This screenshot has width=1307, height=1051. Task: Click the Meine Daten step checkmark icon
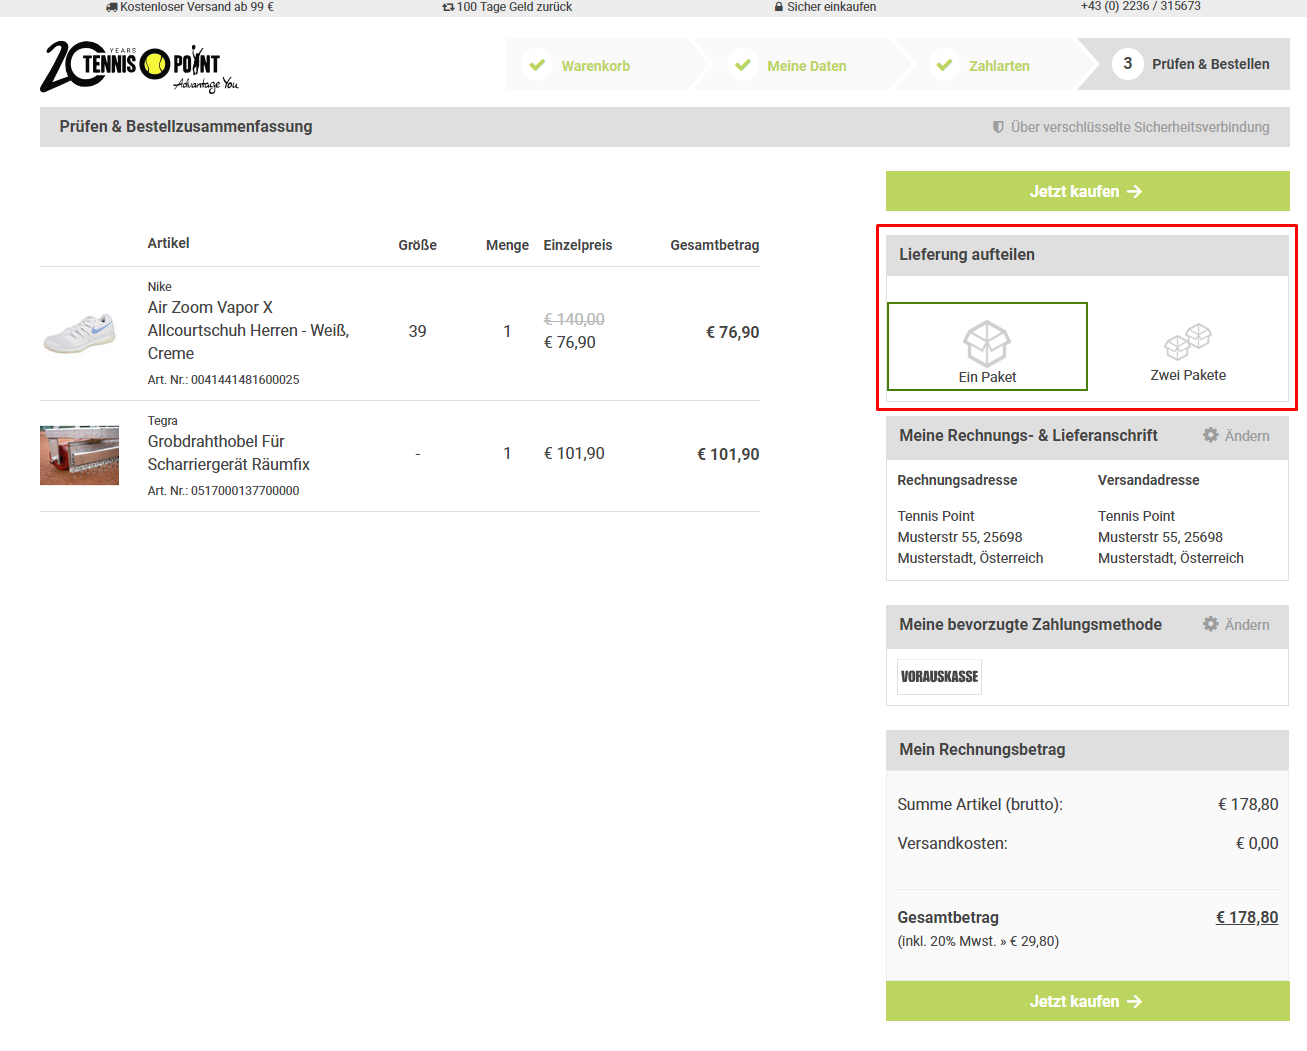743,65
